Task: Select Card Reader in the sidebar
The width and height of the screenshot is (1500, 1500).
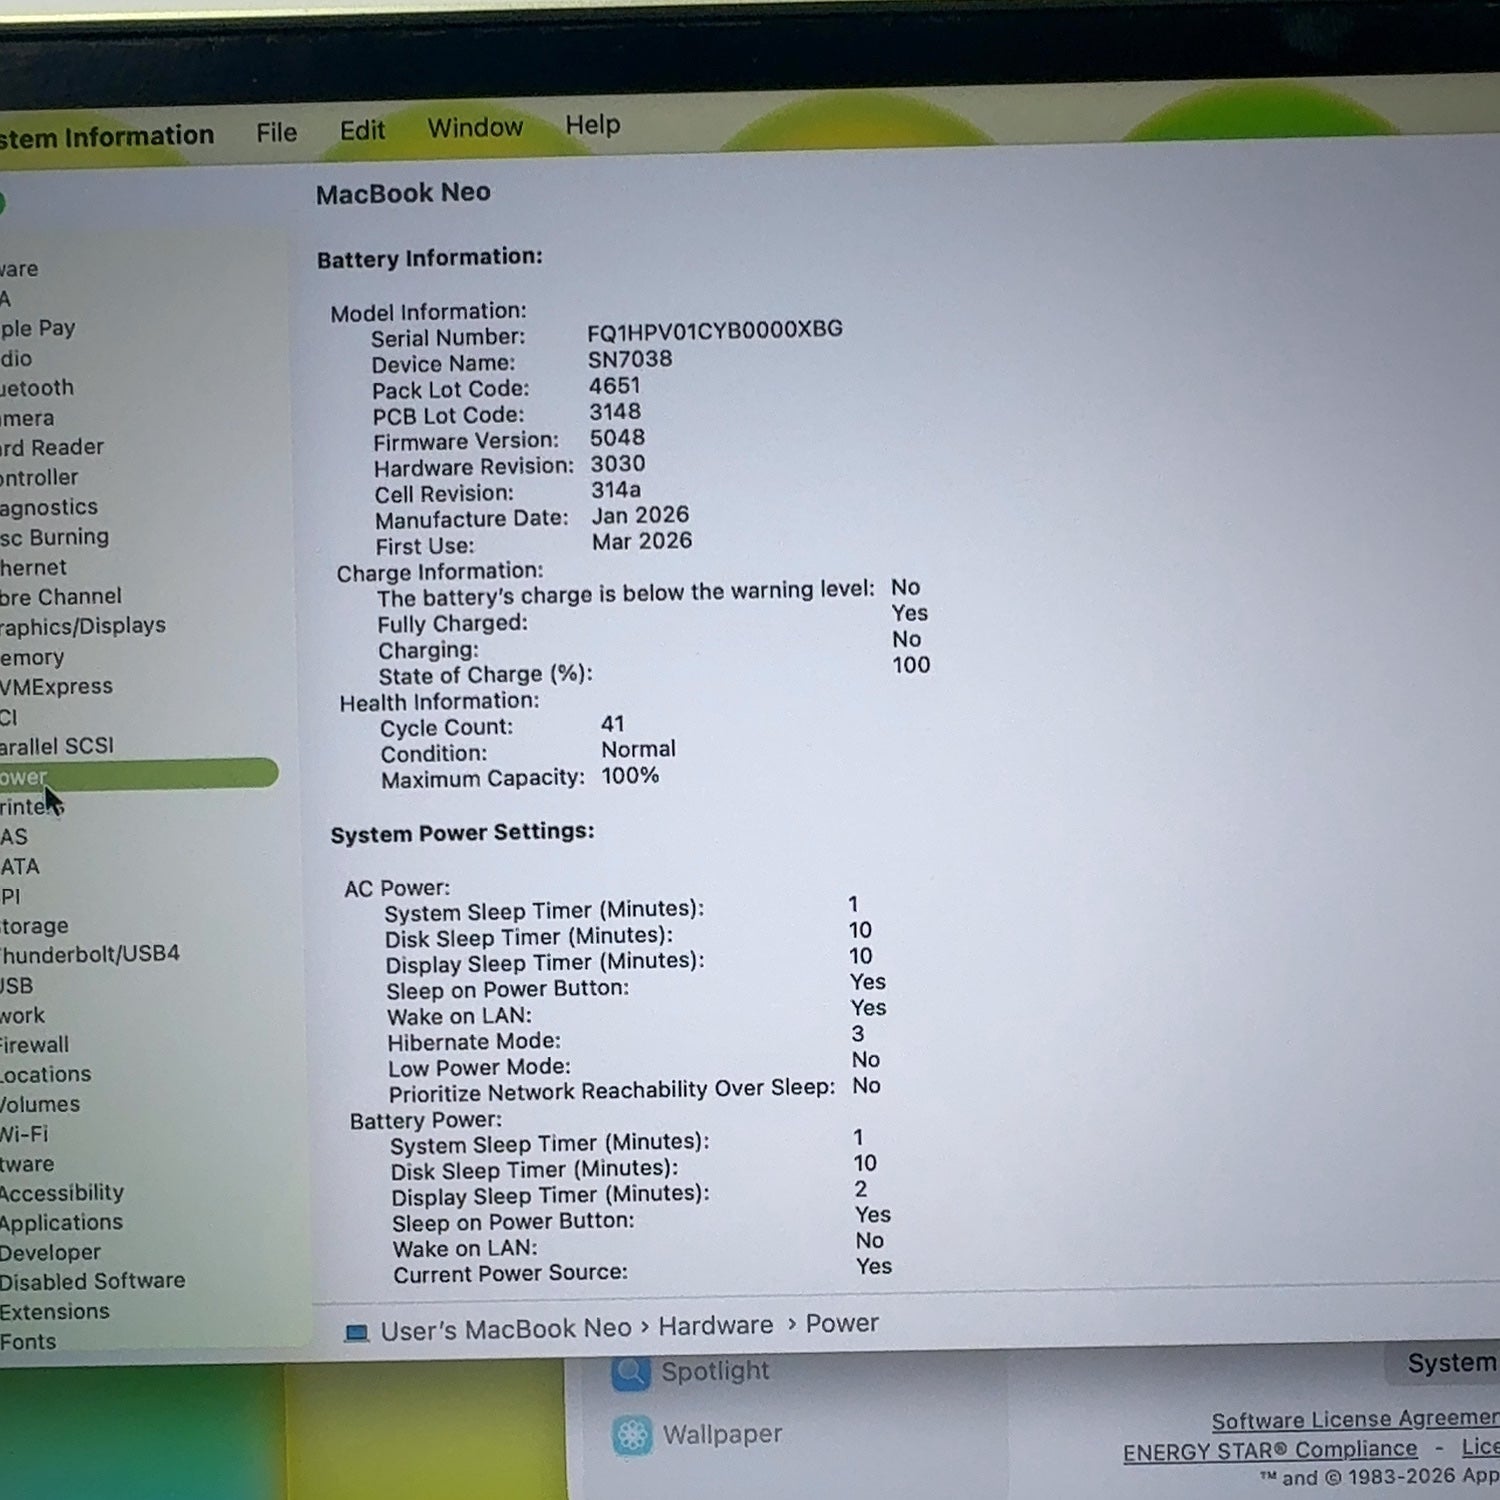Action: pos(52,447)
